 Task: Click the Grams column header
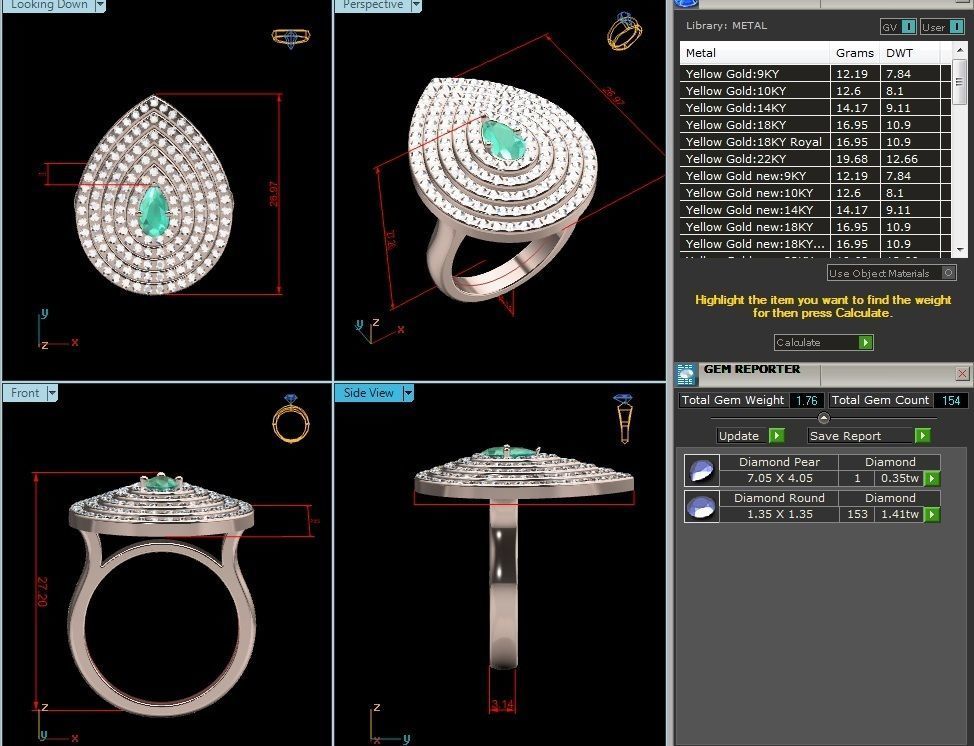tap(855, 53)
